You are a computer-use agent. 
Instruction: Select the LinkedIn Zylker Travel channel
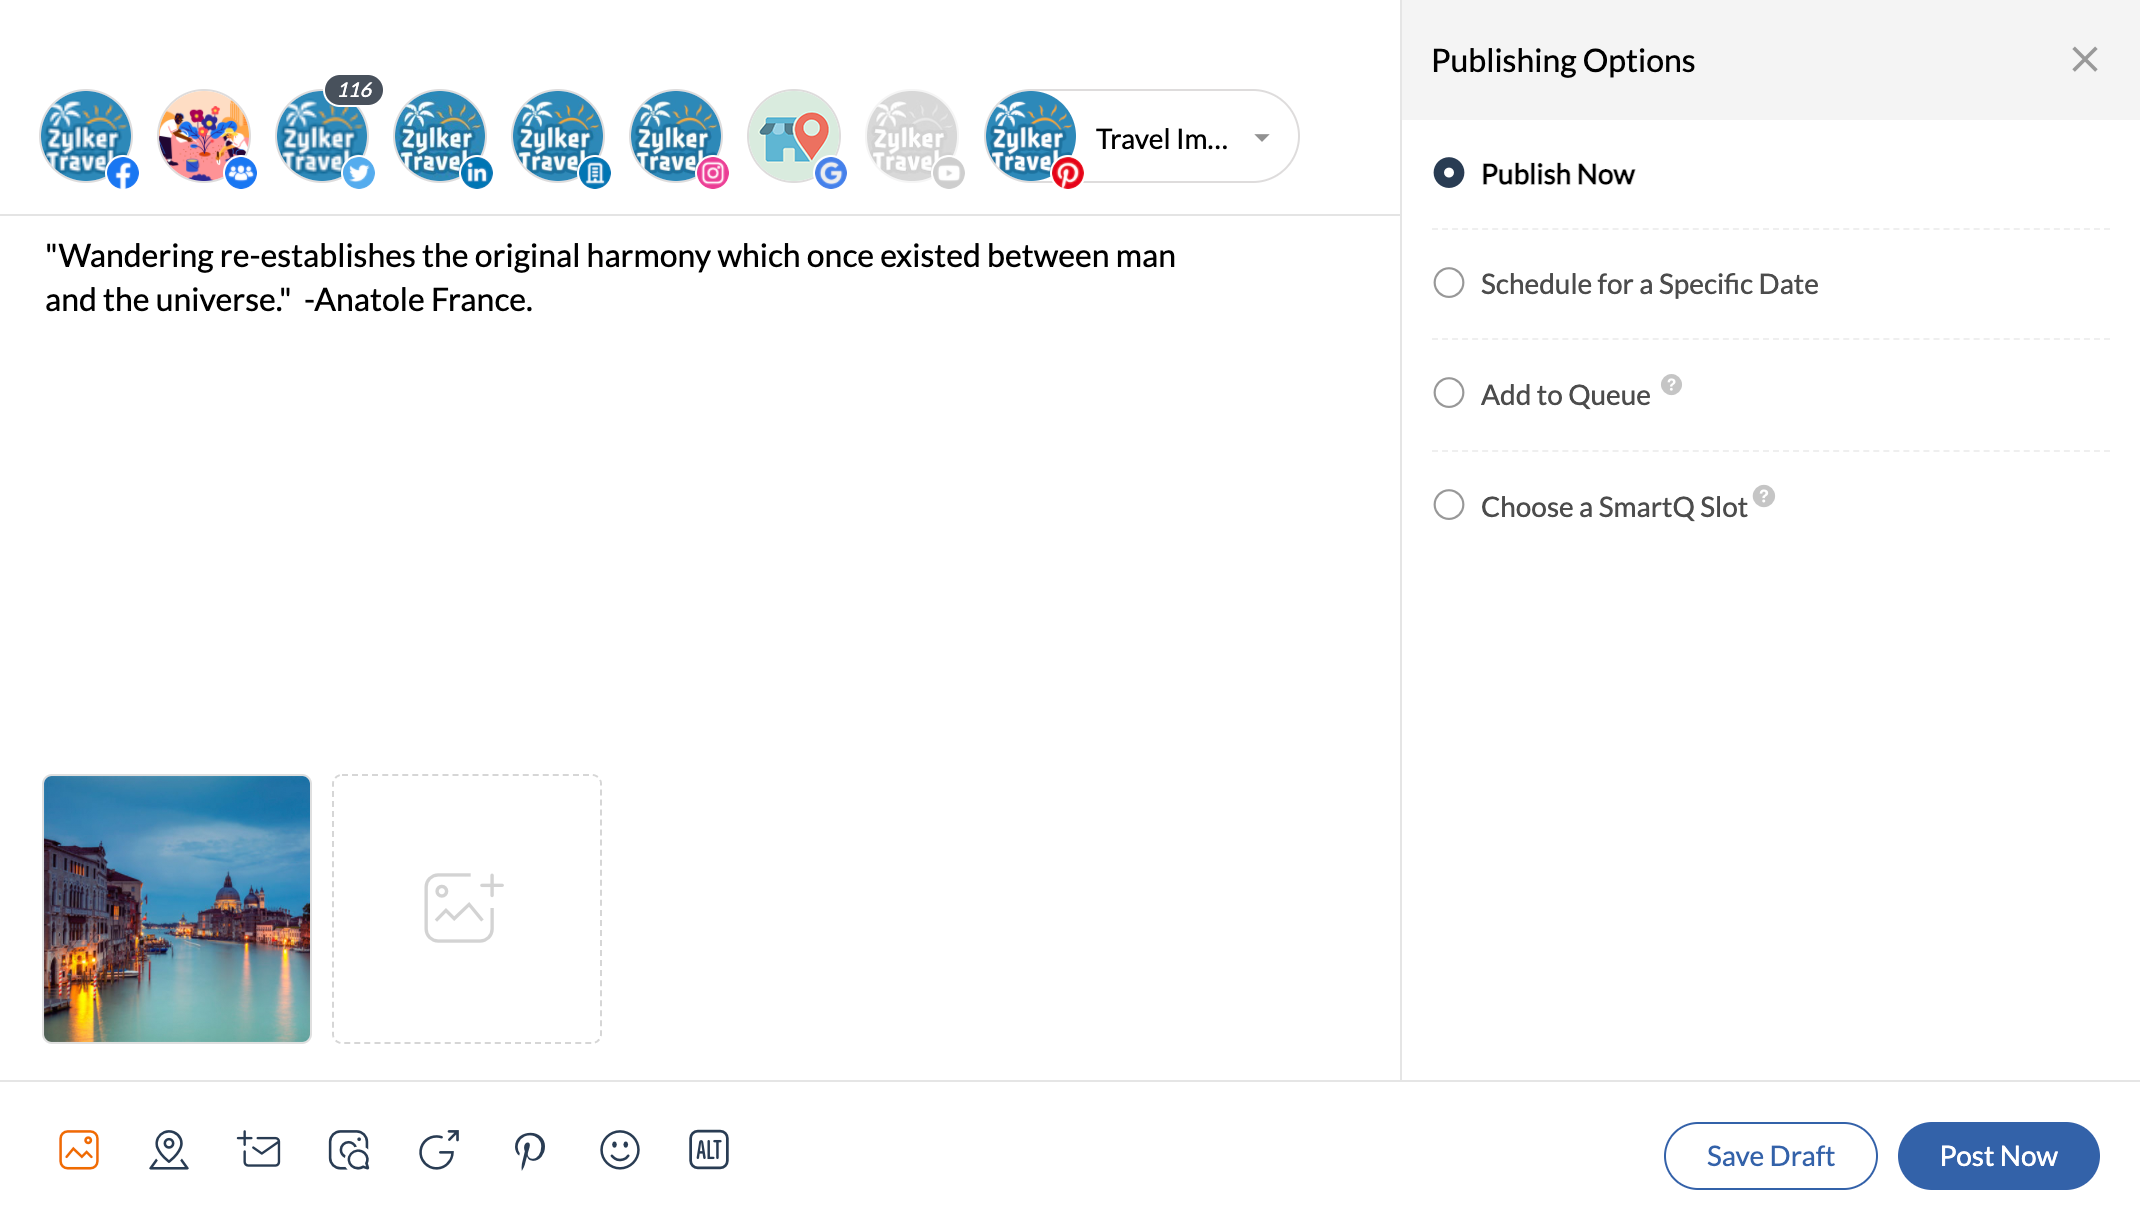coord(439,138)
